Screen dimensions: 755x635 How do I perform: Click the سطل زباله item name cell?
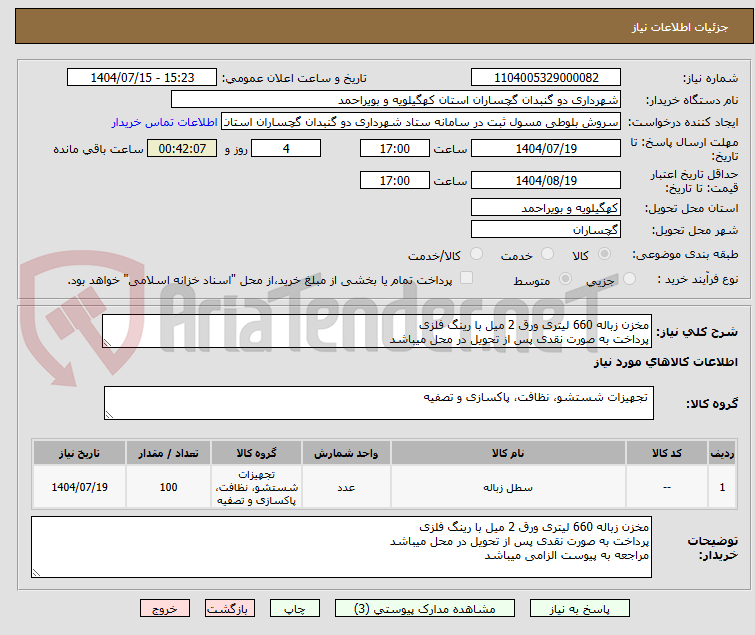[x=508, y=487]
